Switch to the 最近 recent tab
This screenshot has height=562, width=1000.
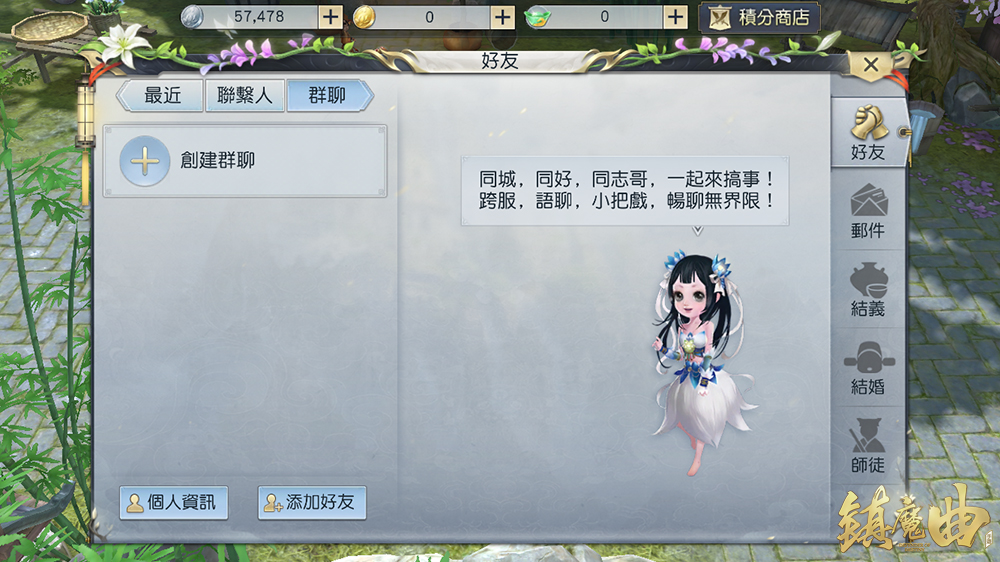[161, 96]
